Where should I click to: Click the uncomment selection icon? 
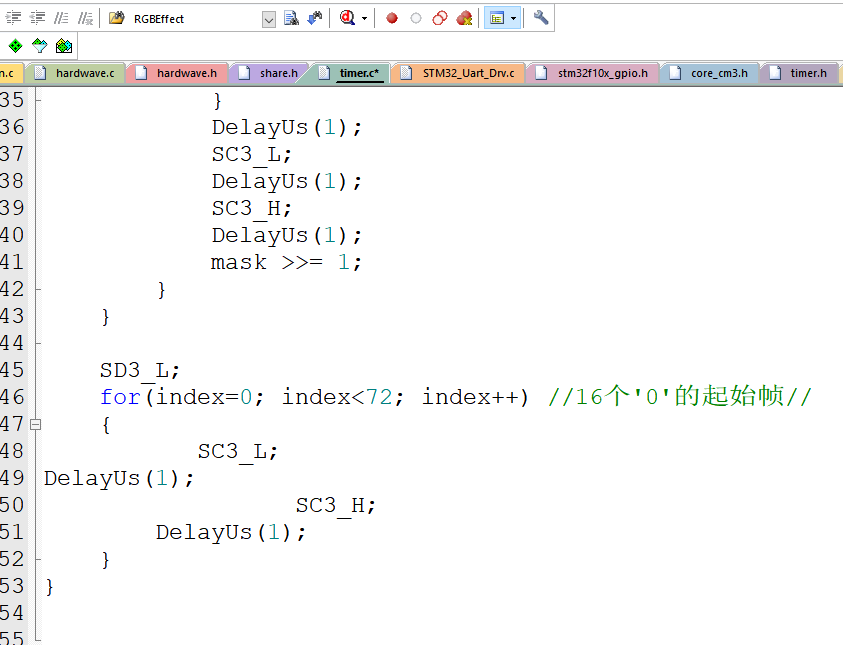85,18
